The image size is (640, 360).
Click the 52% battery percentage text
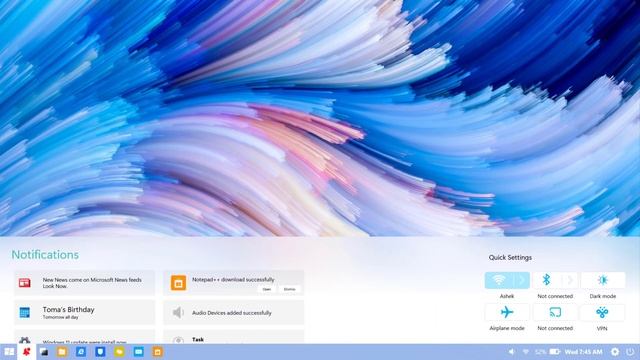pyautogui.click(x=540, y=352)
